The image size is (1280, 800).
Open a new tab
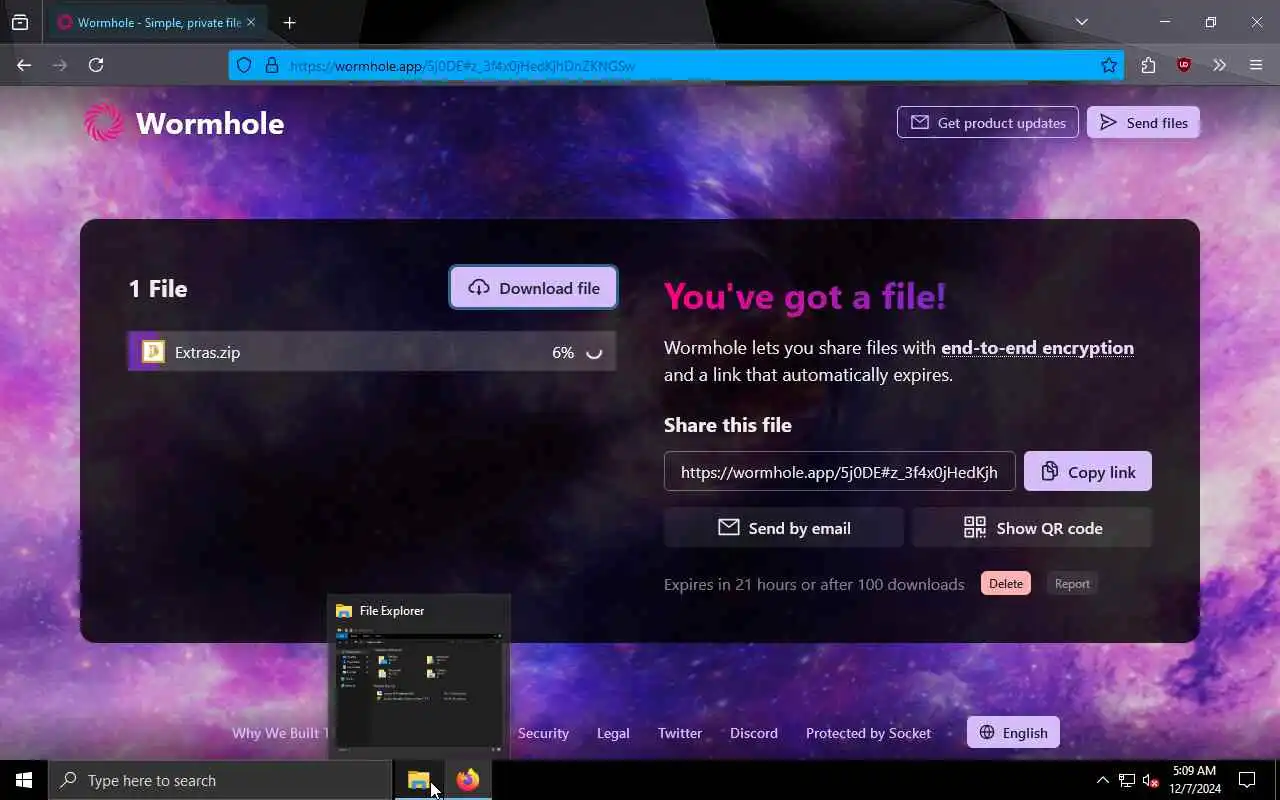pos(289,22)
